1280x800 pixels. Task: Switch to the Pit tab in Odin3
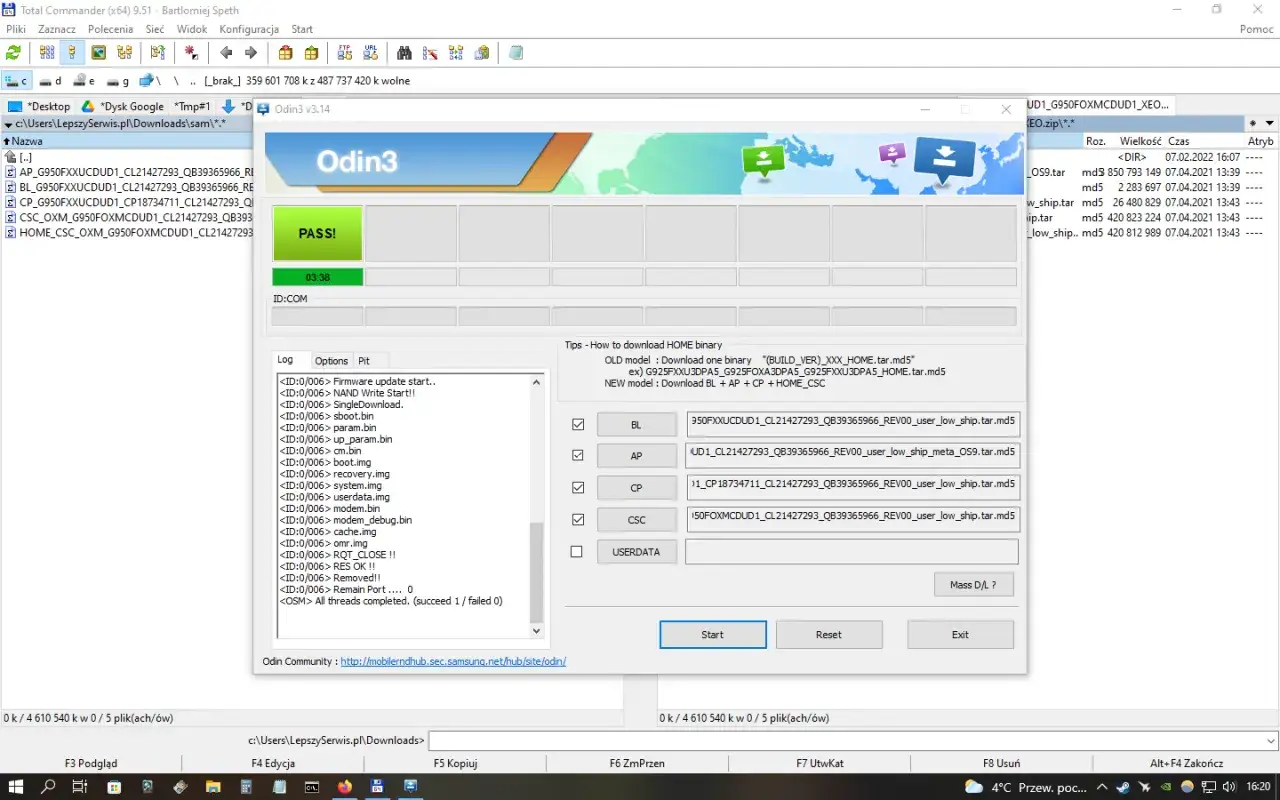364,361
